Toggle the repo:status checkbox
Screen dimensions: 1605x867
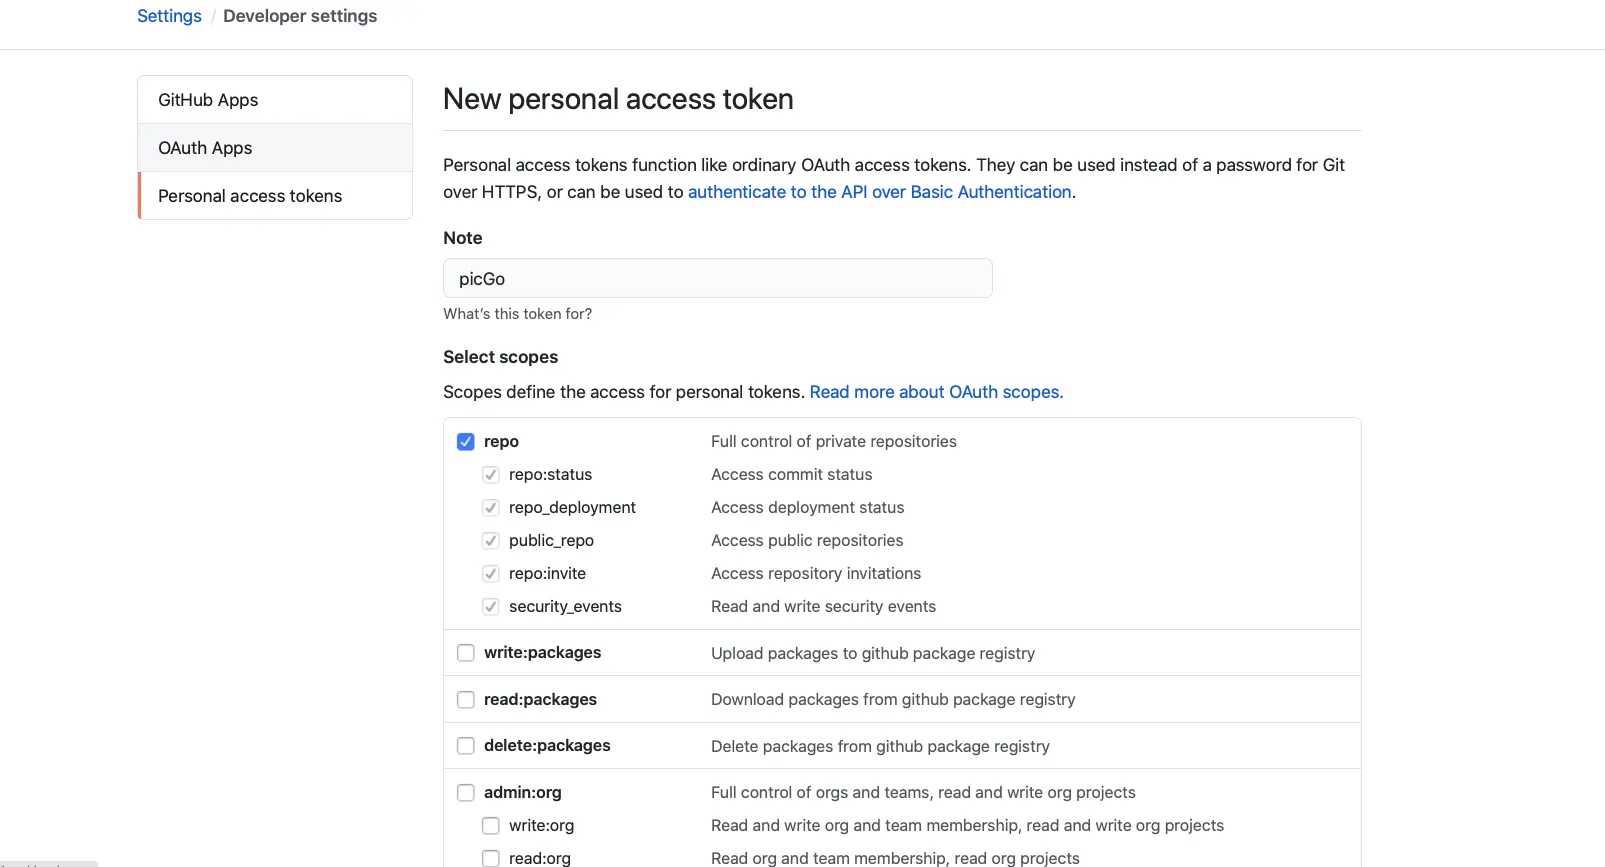click(x=491, y=475)
